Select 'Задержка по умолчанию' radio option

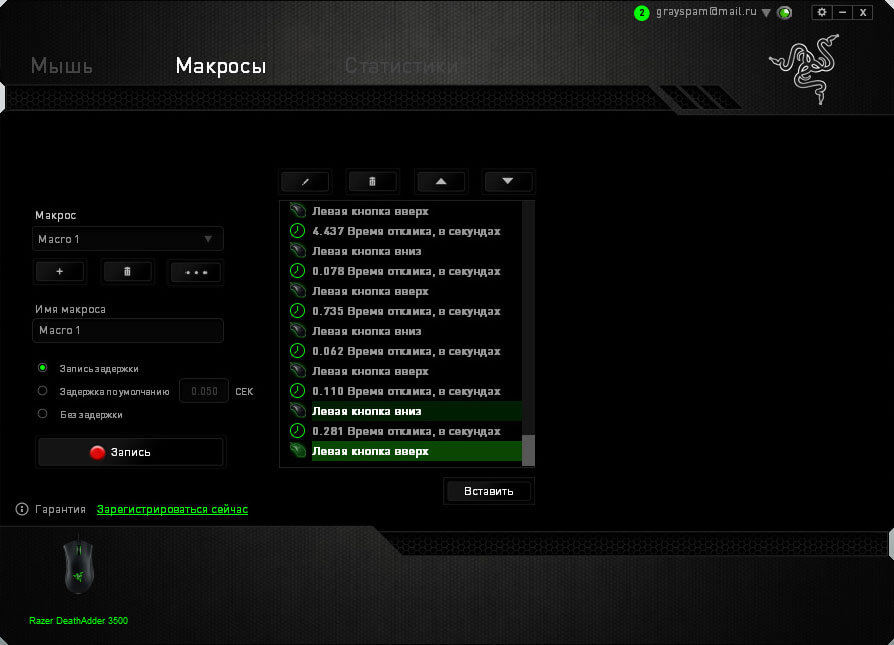pyautogui.click(x=42, y=391)
